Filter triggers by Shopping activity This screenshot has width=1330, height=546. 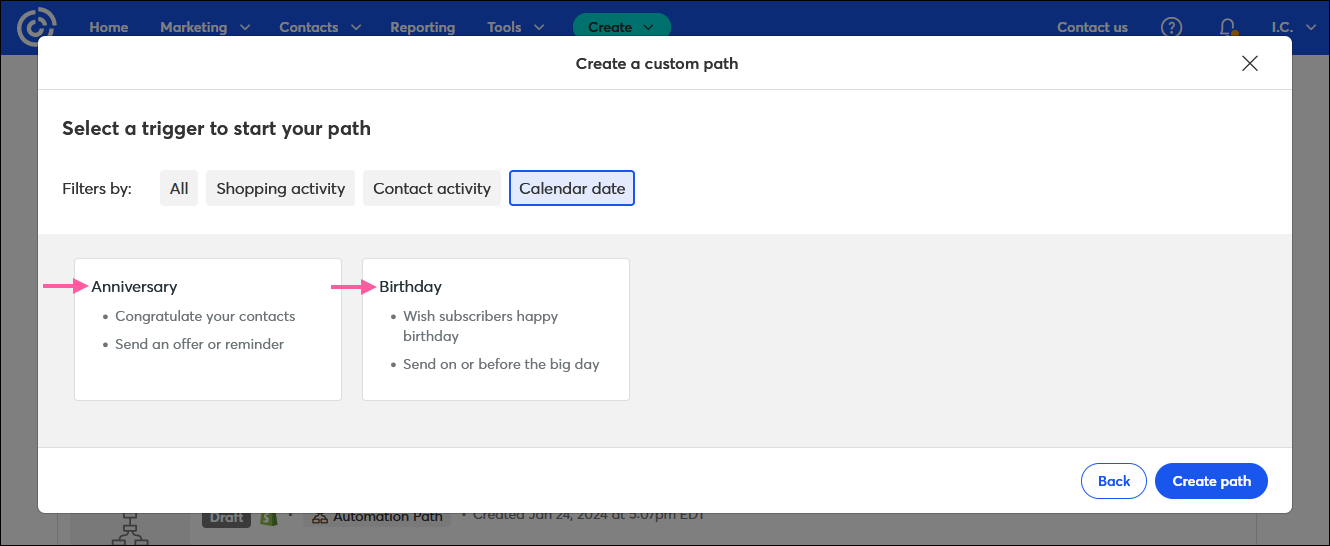(280, 188)
